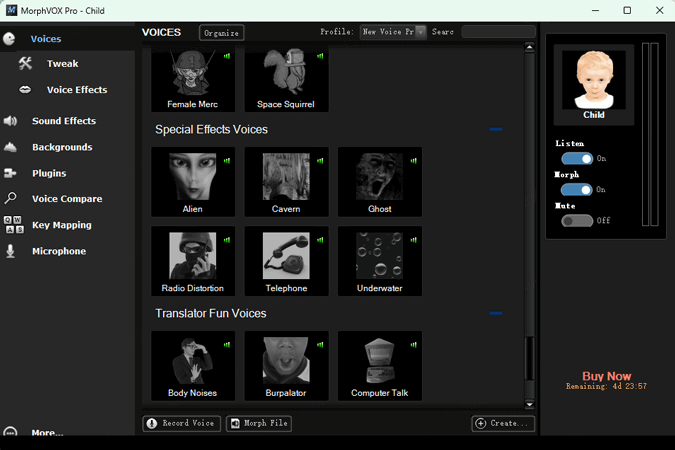Select the Body Noises voice
The height and width of the screenshot is (450, 675).
click(192, 366)
